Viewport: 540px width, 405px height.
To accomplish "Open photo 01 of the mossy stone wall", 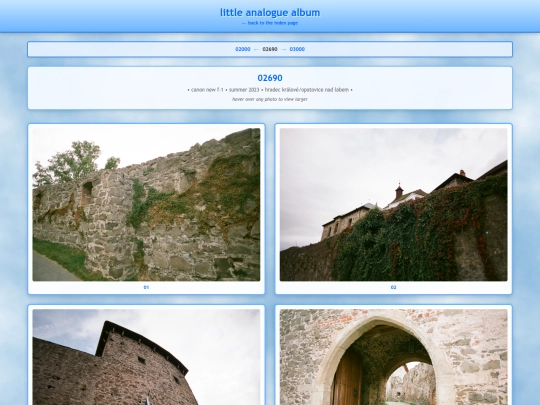I will [x=146, y=205].
